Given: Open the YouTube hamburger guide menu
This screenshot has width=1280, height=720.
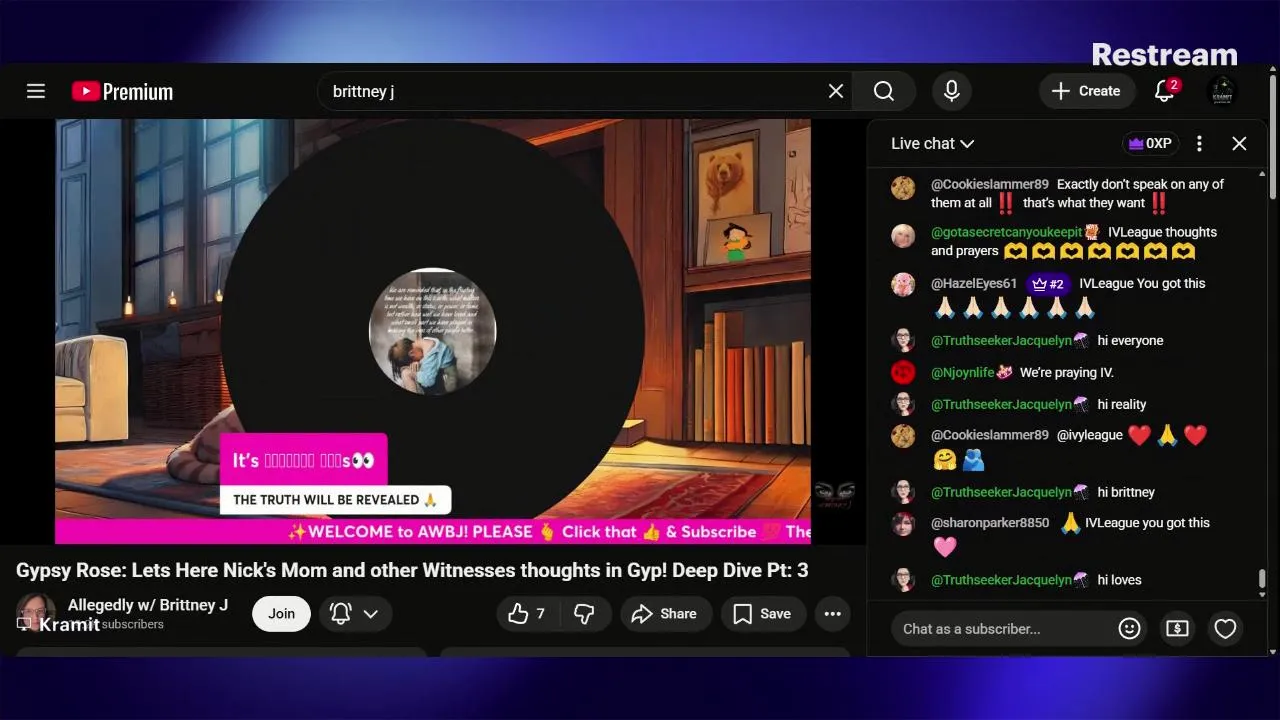Looking at the screenshot, I should [36, 91].
